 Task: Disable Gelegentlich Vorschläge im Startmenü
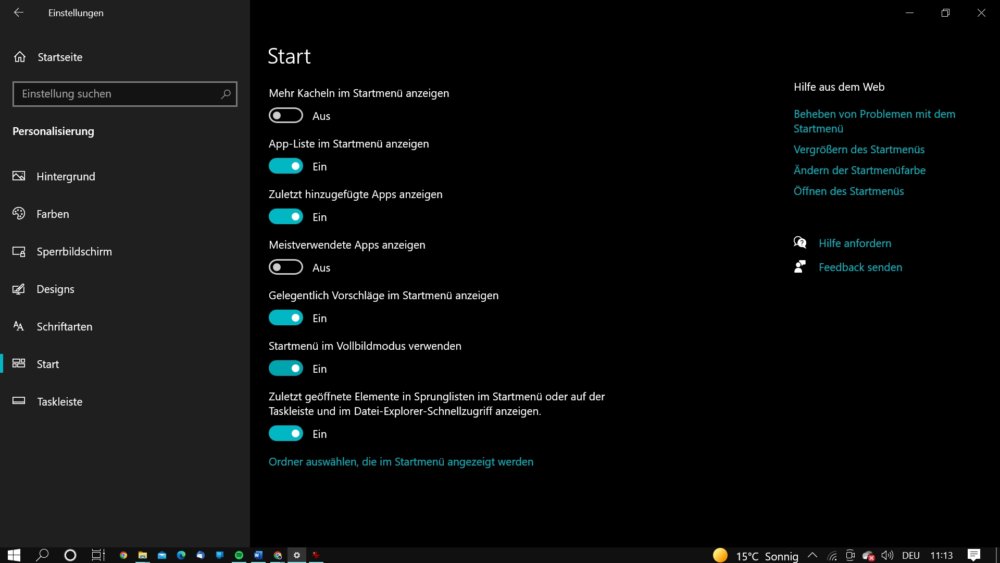coord(286,318)
